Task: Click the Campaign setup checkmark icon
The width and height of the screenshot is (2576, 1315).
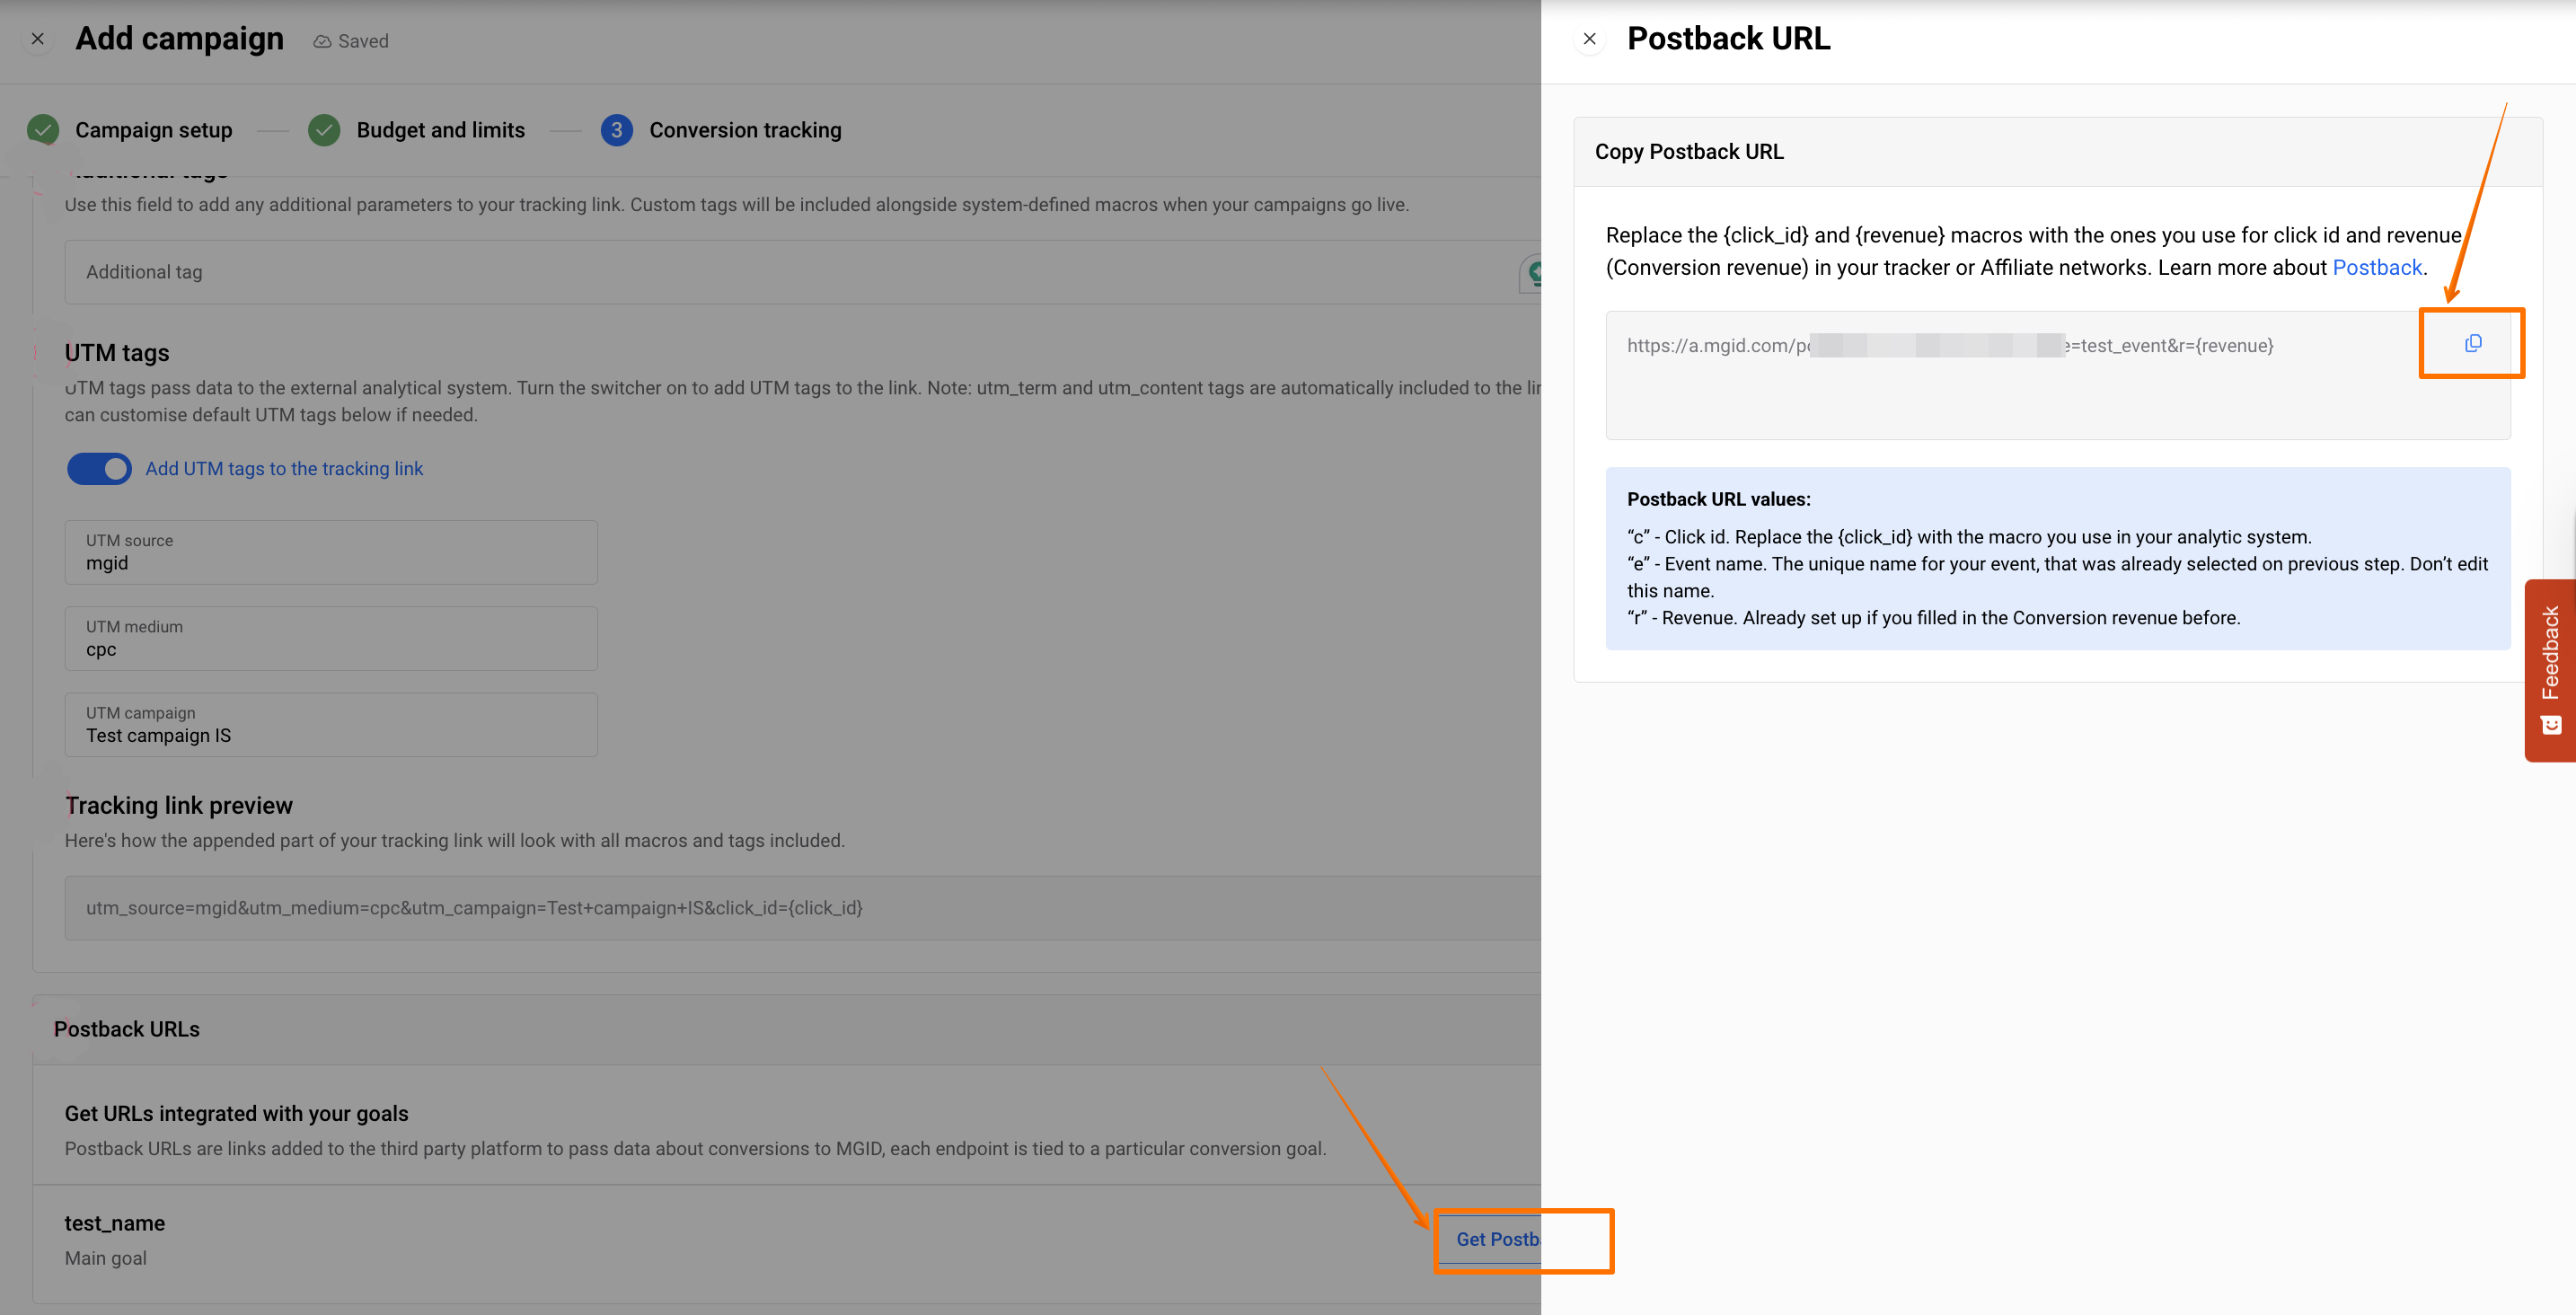Action: [43, 130]
